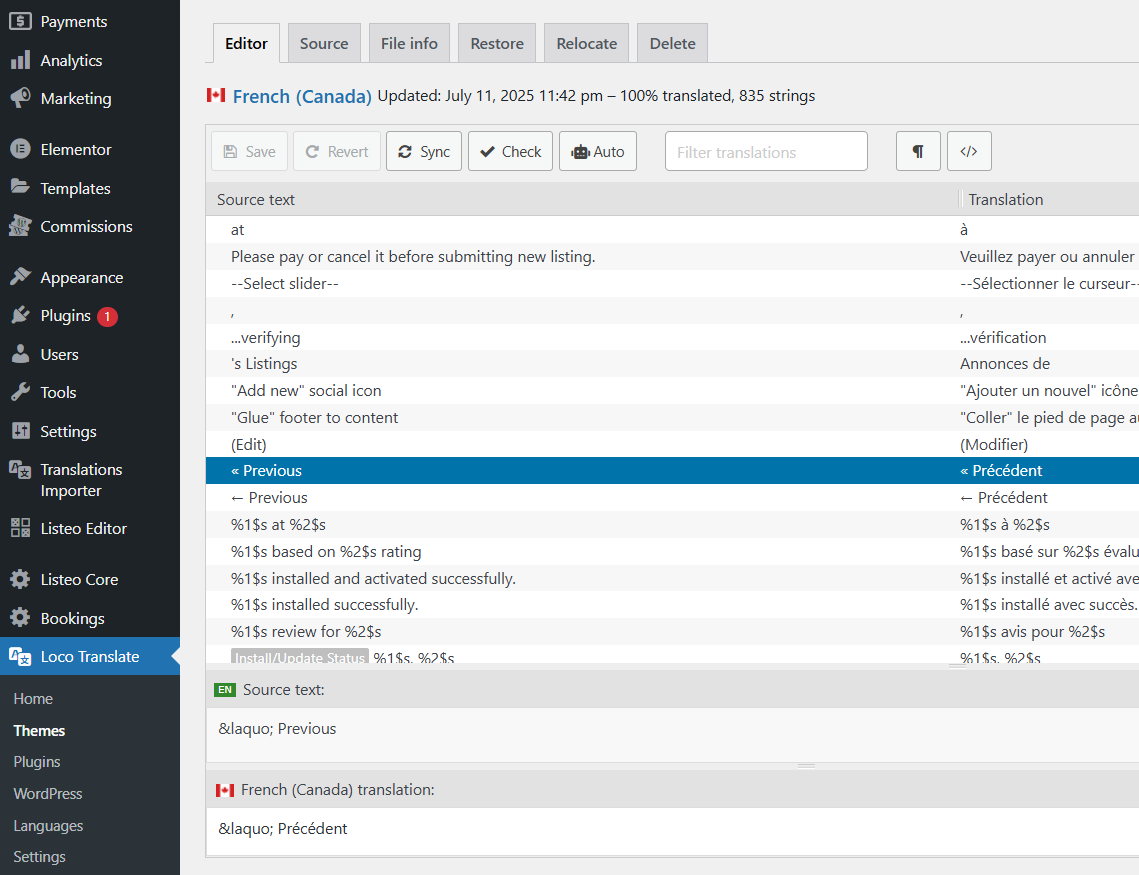Open the Relocate tab
Image resolution: width=1139 pixels, height=875 pixels.
coord(586,44)
